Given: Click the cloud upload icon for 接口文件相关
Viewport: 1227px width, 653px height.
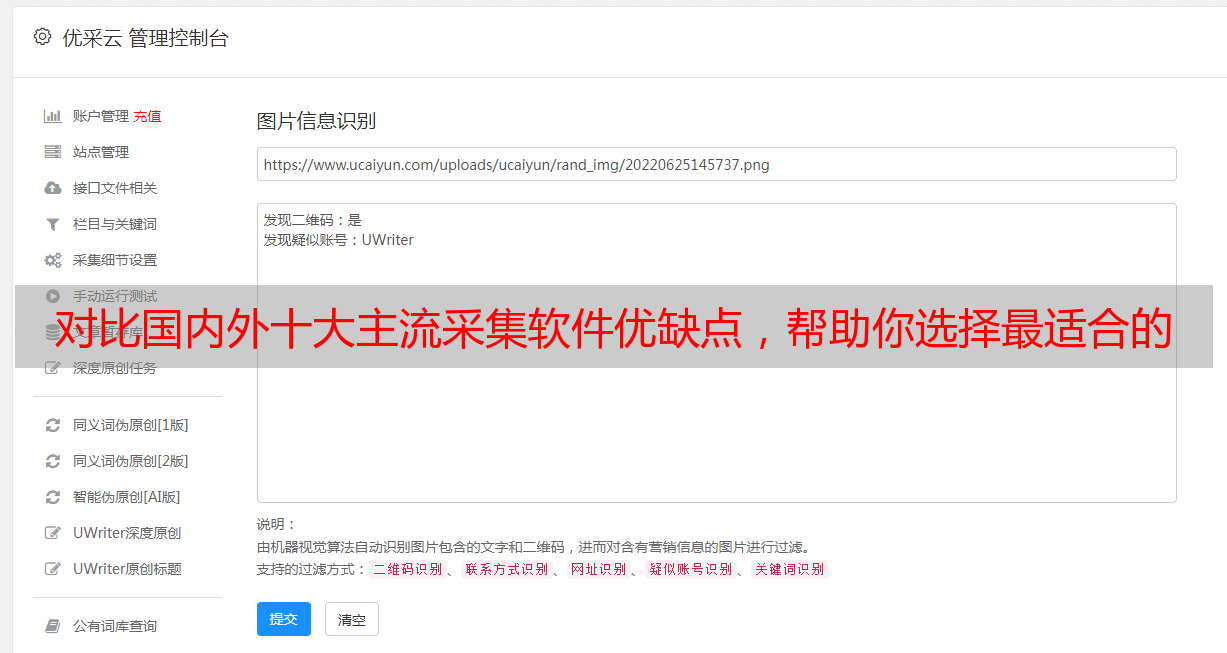Looking at the screenshot, I should tap(53, 188).
